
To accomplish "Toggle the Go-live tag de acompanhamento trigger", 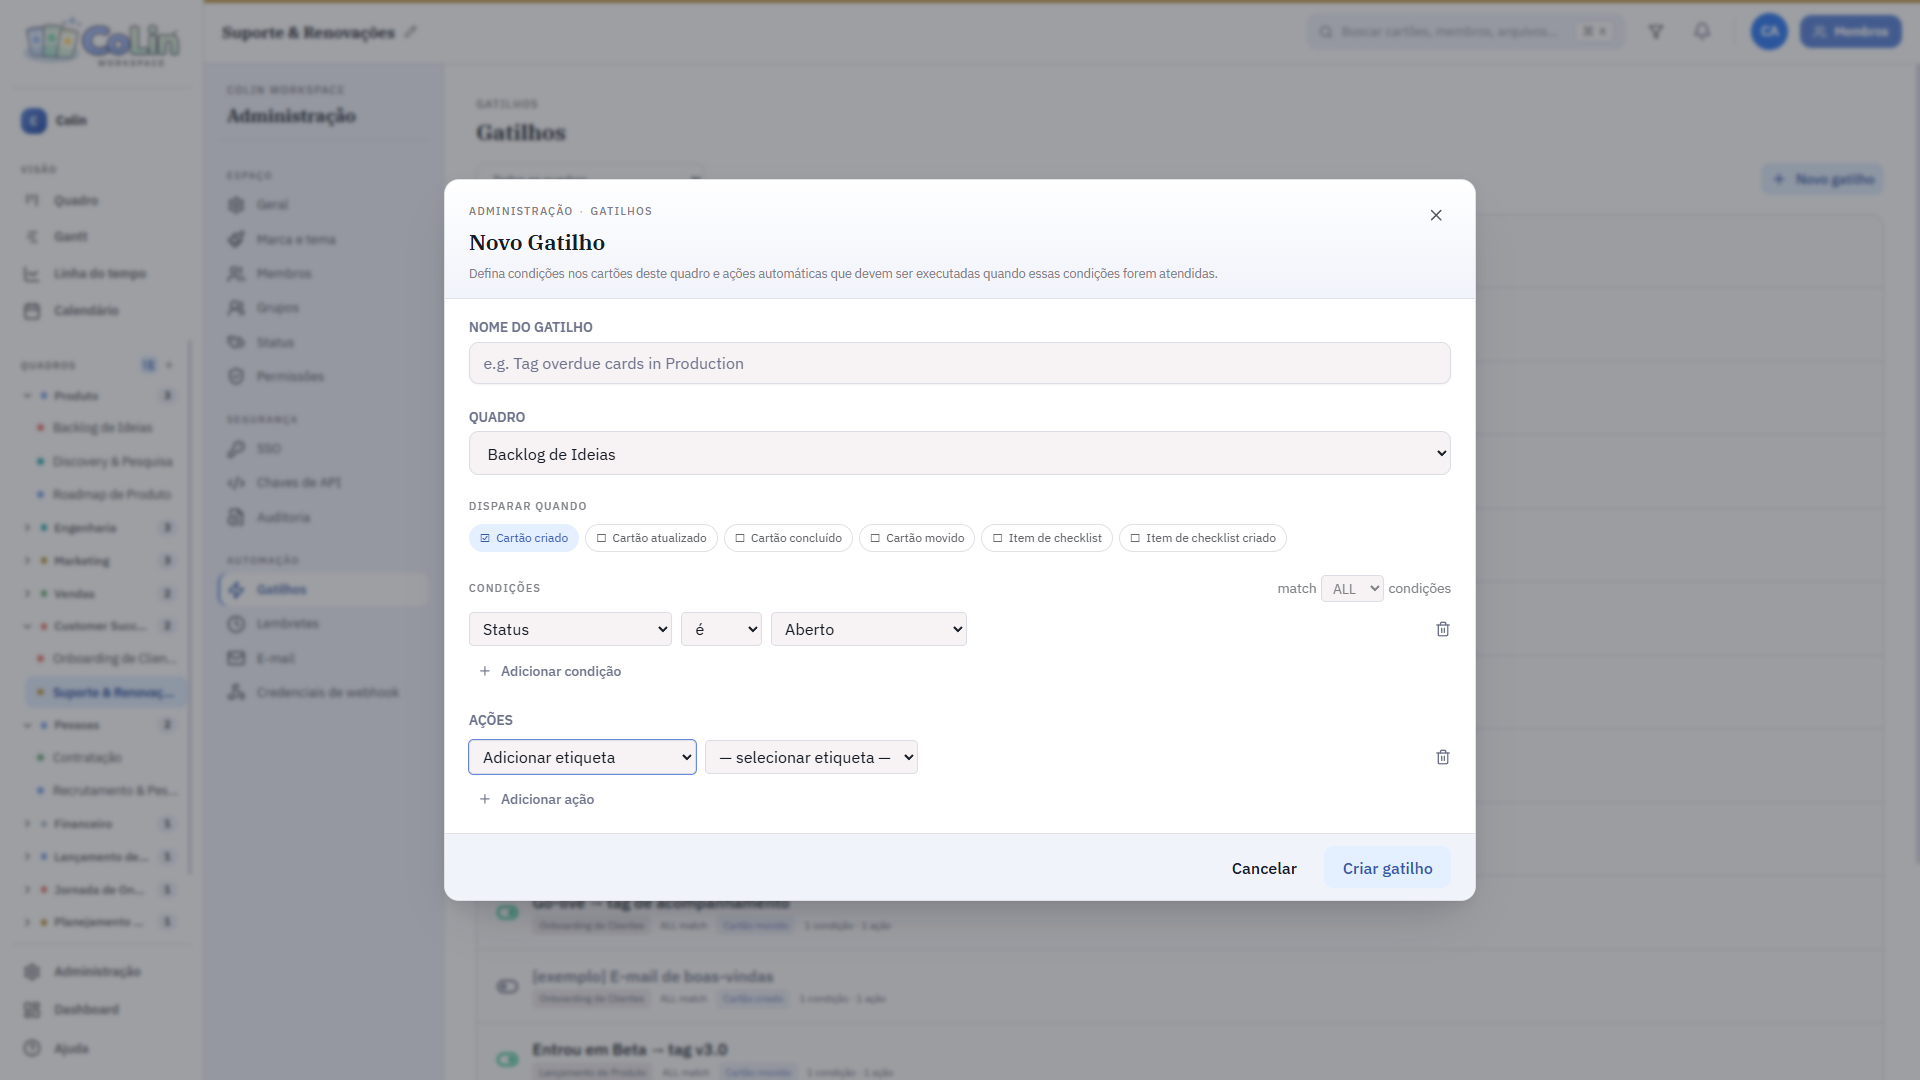I will pyautogui.click(x=507, y=912).
